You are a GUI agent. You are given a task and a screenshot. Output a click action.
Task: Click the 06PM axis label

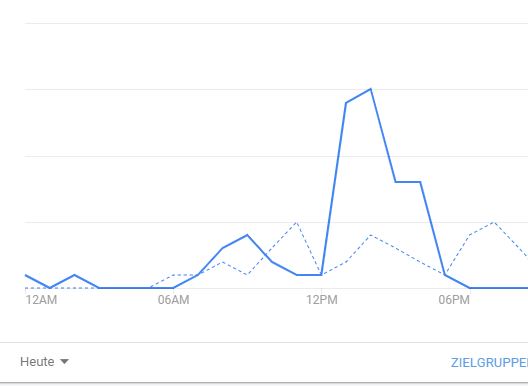[454, 300]
